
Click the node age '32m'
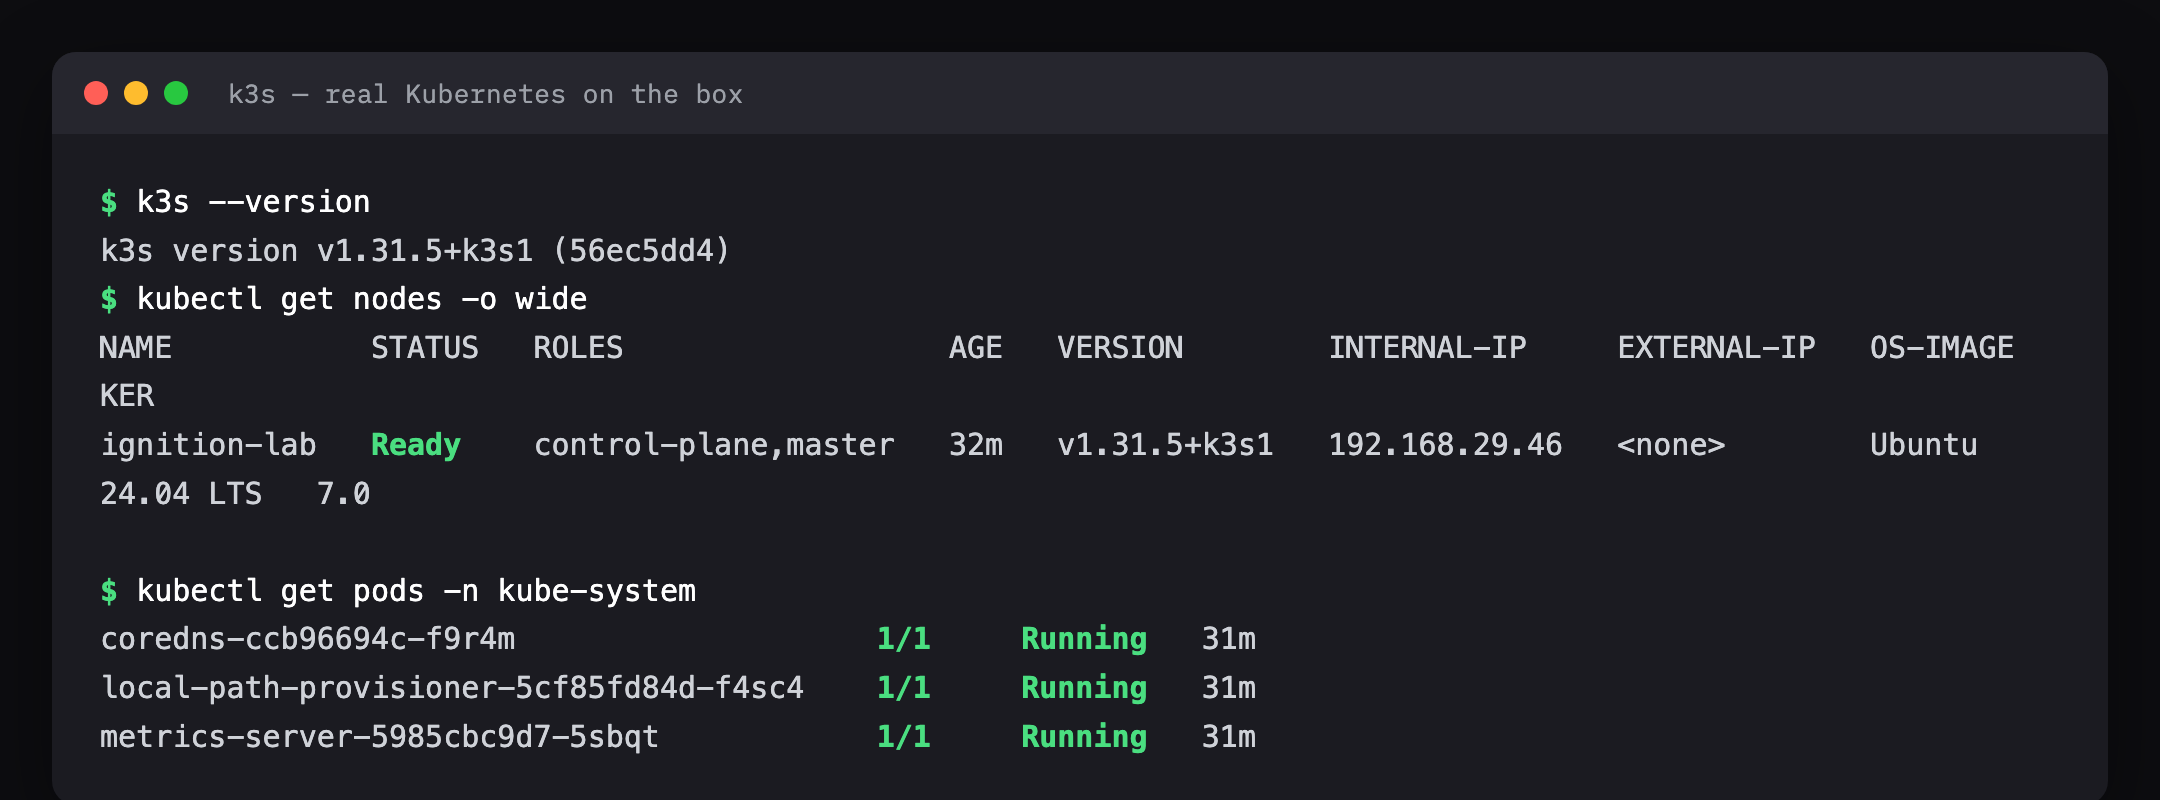[975, 445]
